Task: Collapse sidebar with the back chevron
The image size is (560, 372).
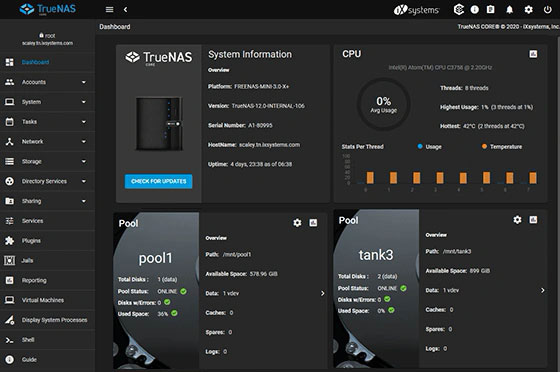Action: pos(125,10)
